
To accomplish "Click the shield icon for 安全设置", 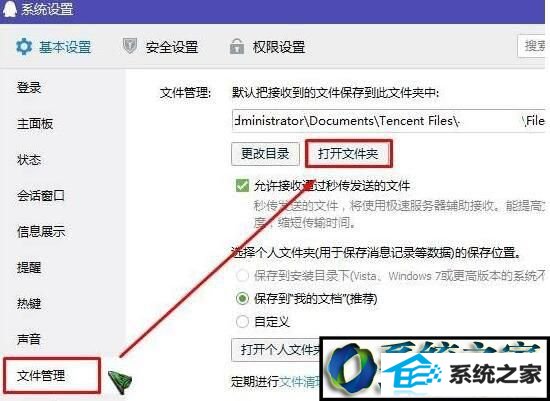I will click(129, 46).
